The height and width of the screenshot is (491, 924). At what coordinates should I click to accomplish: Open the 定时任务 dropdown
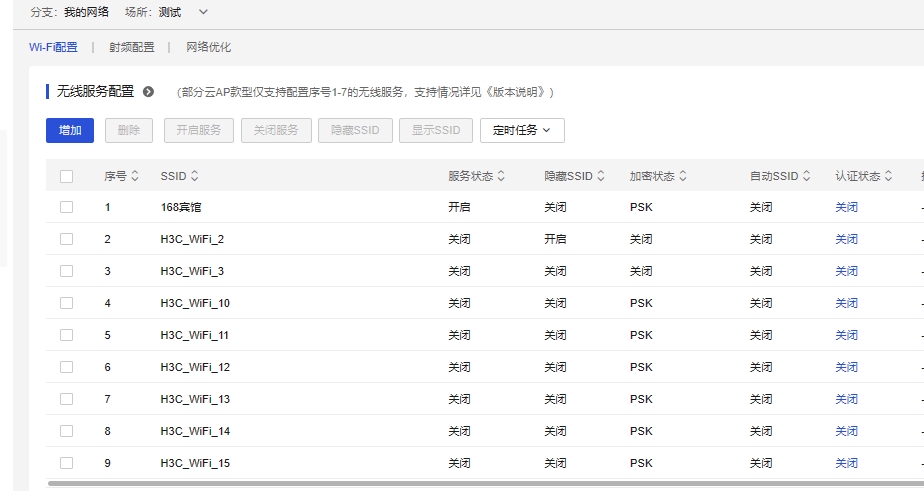tap(522, 130)
